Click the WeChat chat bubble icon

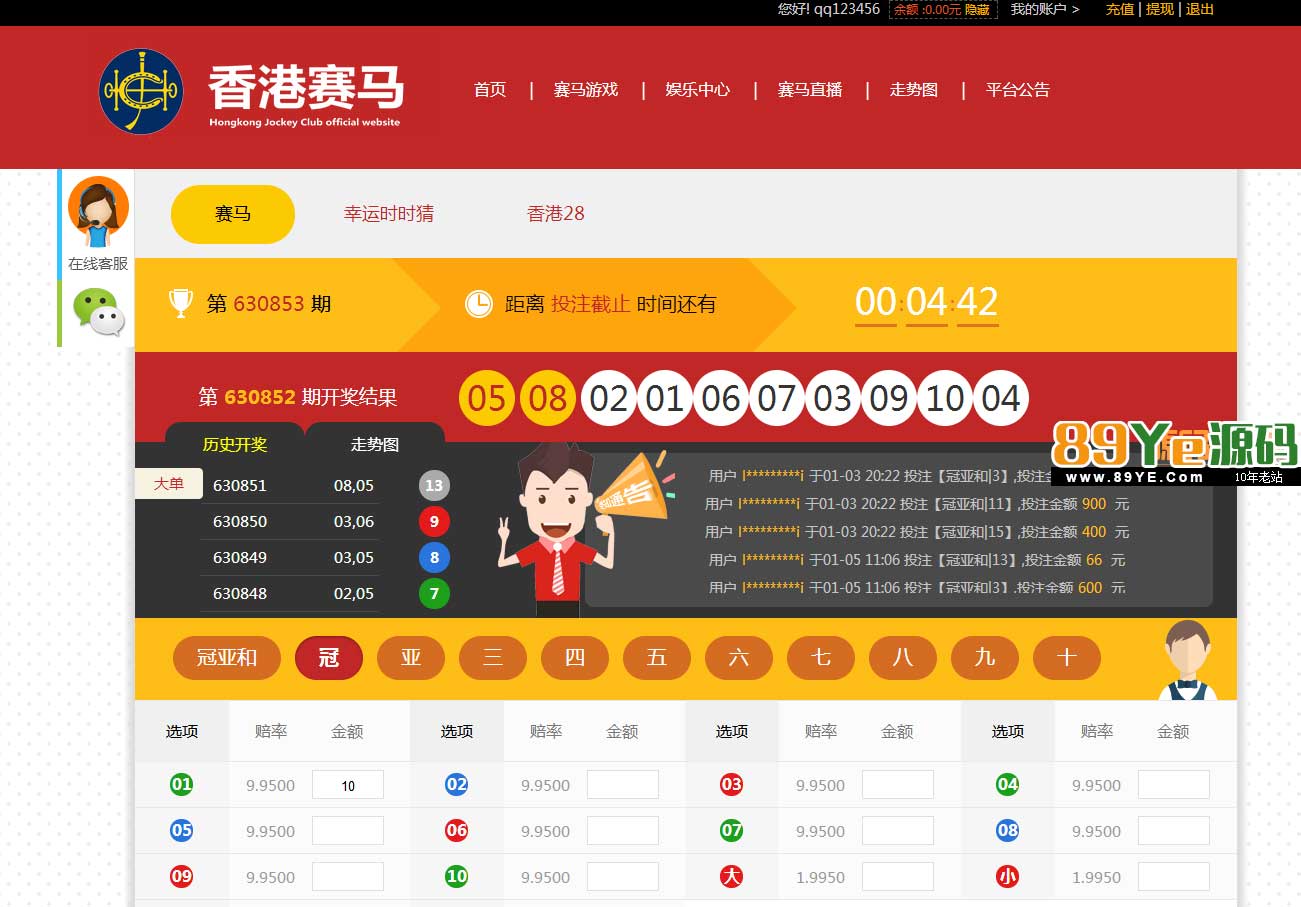tap(99, 312)
